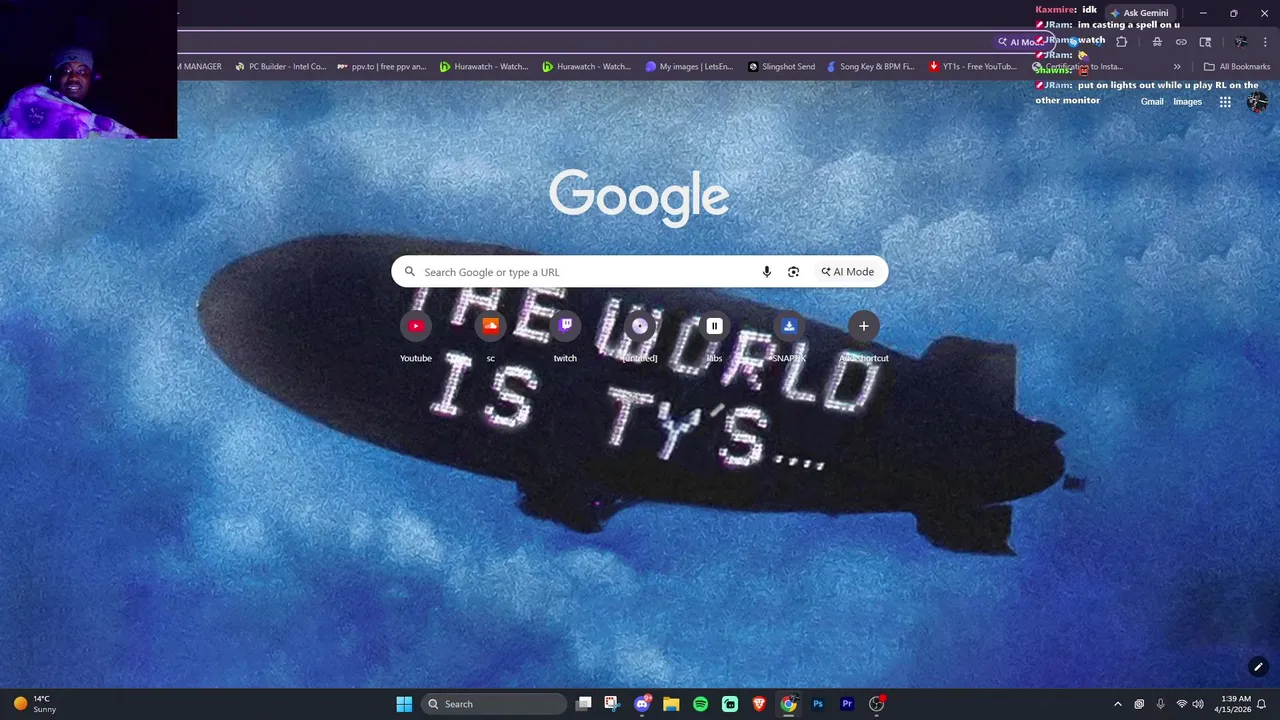The image size is (1280, 720).
Task: Open the Windows Start menu
Action: click(404, 704)
